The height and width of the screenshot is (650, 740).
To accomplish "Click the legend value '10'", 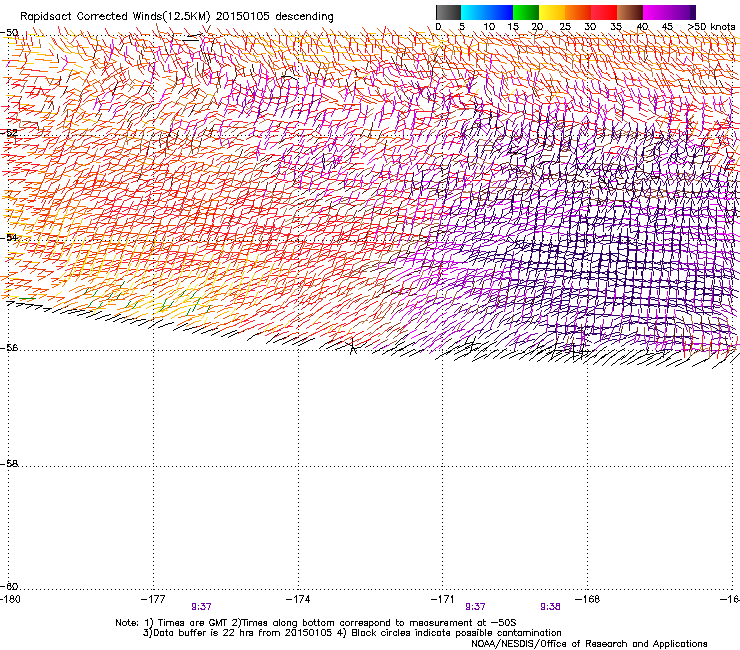I will point(489,27).
